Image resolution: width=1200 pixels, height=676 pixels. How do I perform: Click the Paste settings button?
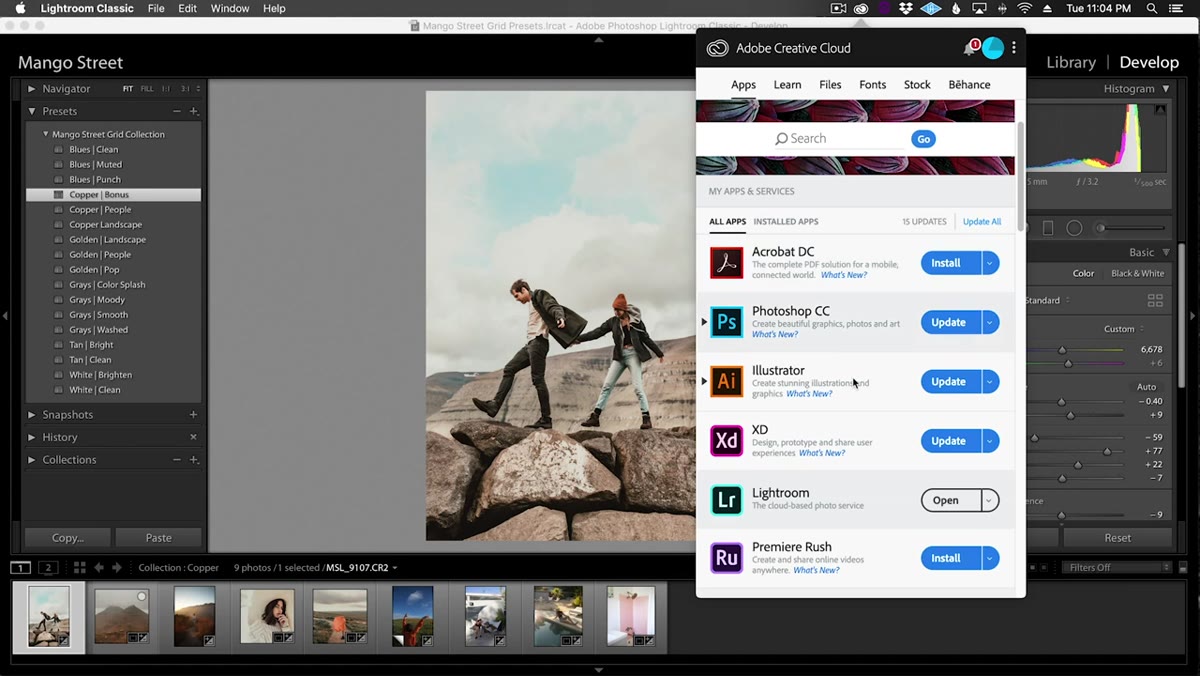158,537
